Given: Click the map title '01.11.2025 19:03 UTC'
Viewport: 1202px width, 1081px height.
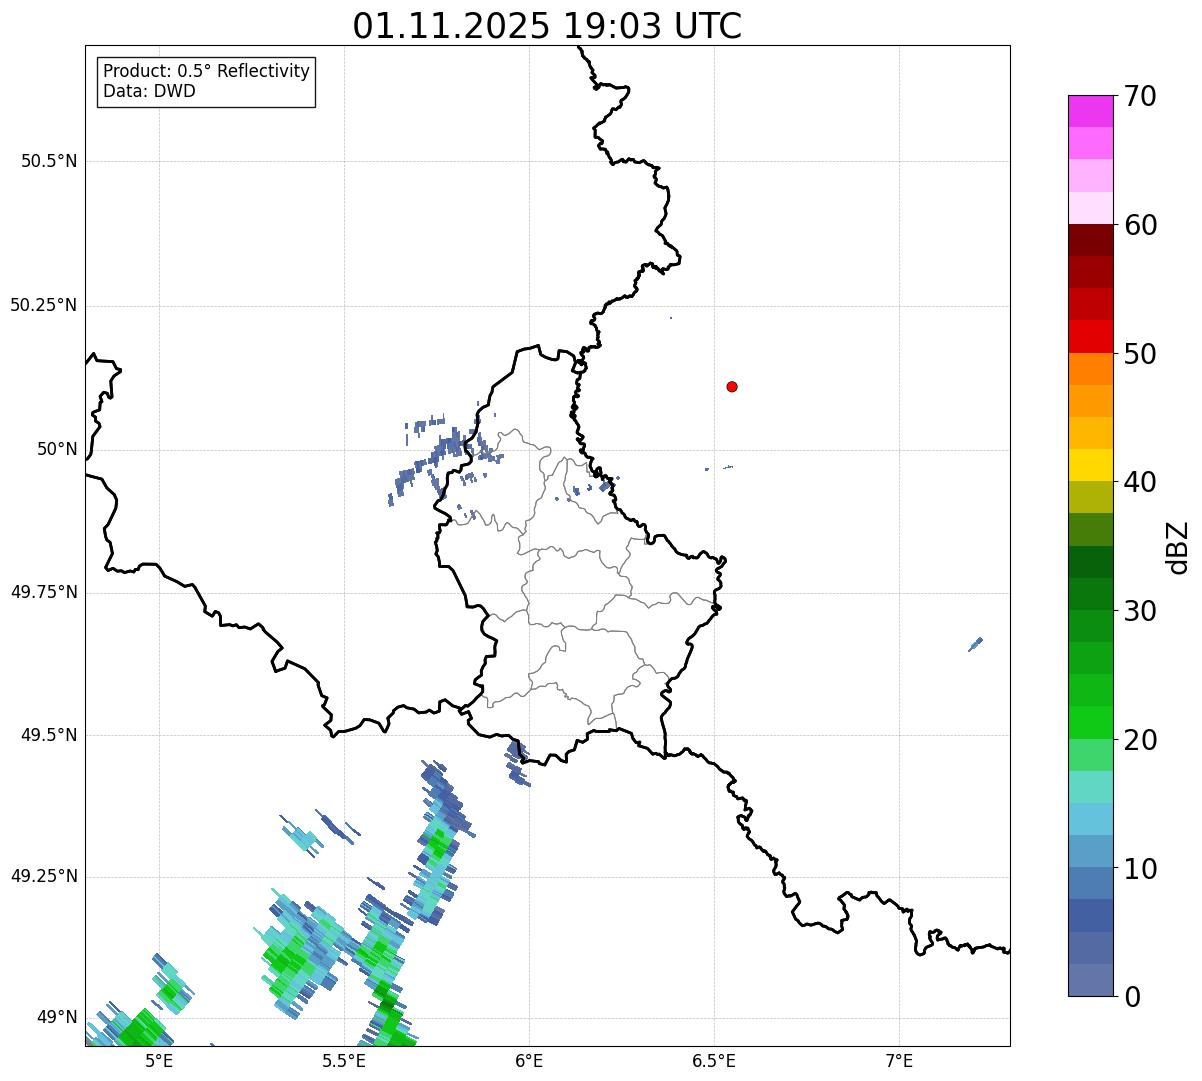Looking at the screenshot, I should point(547,25).
